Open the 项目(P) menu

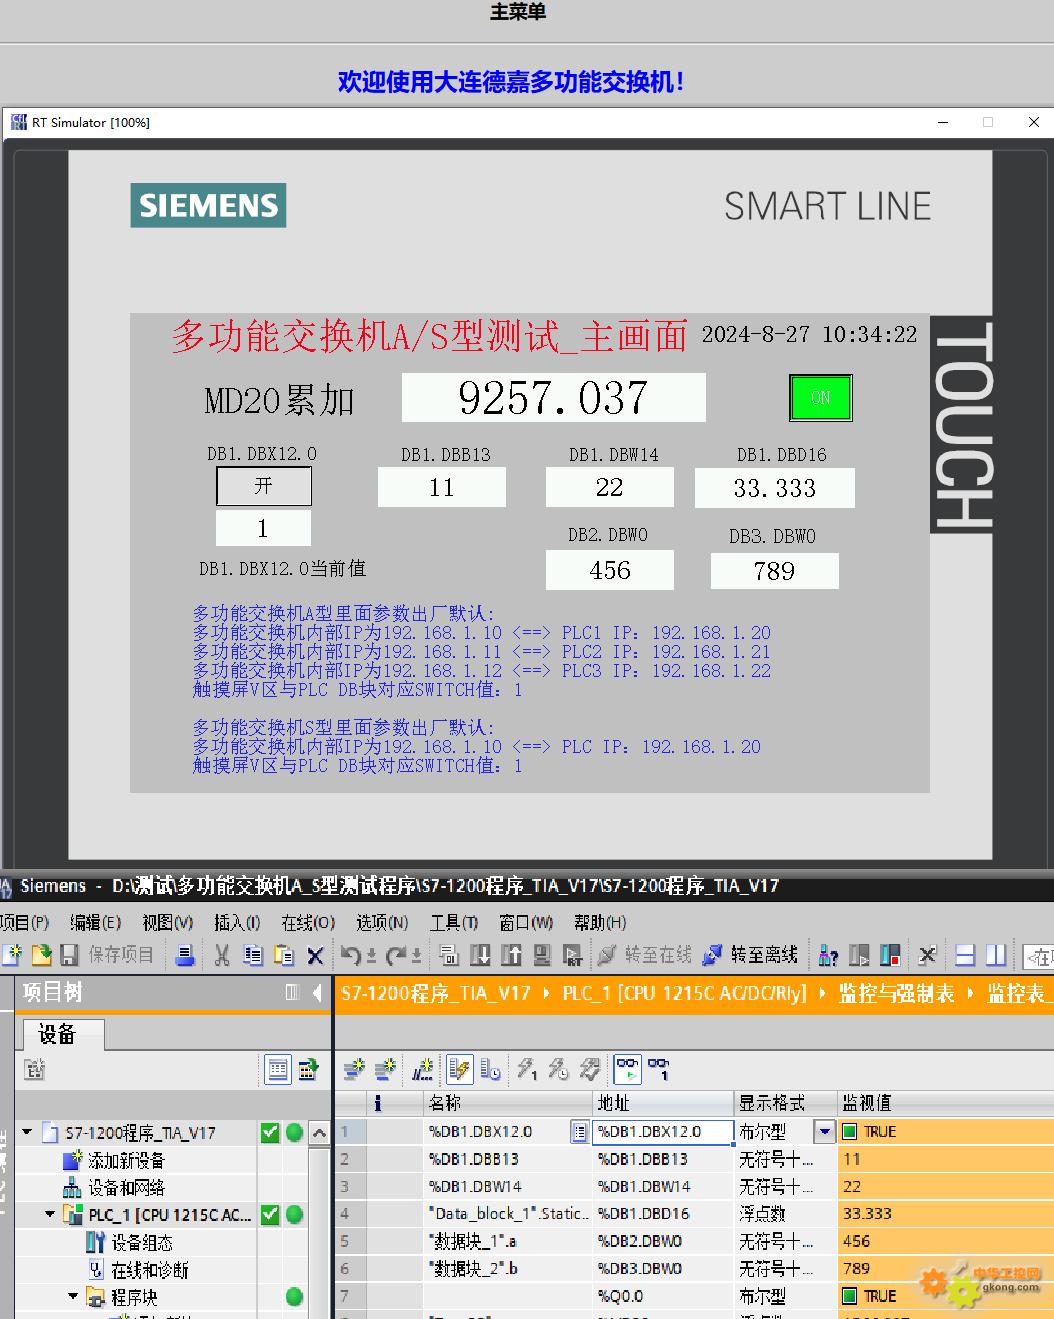tap(24, 922)
